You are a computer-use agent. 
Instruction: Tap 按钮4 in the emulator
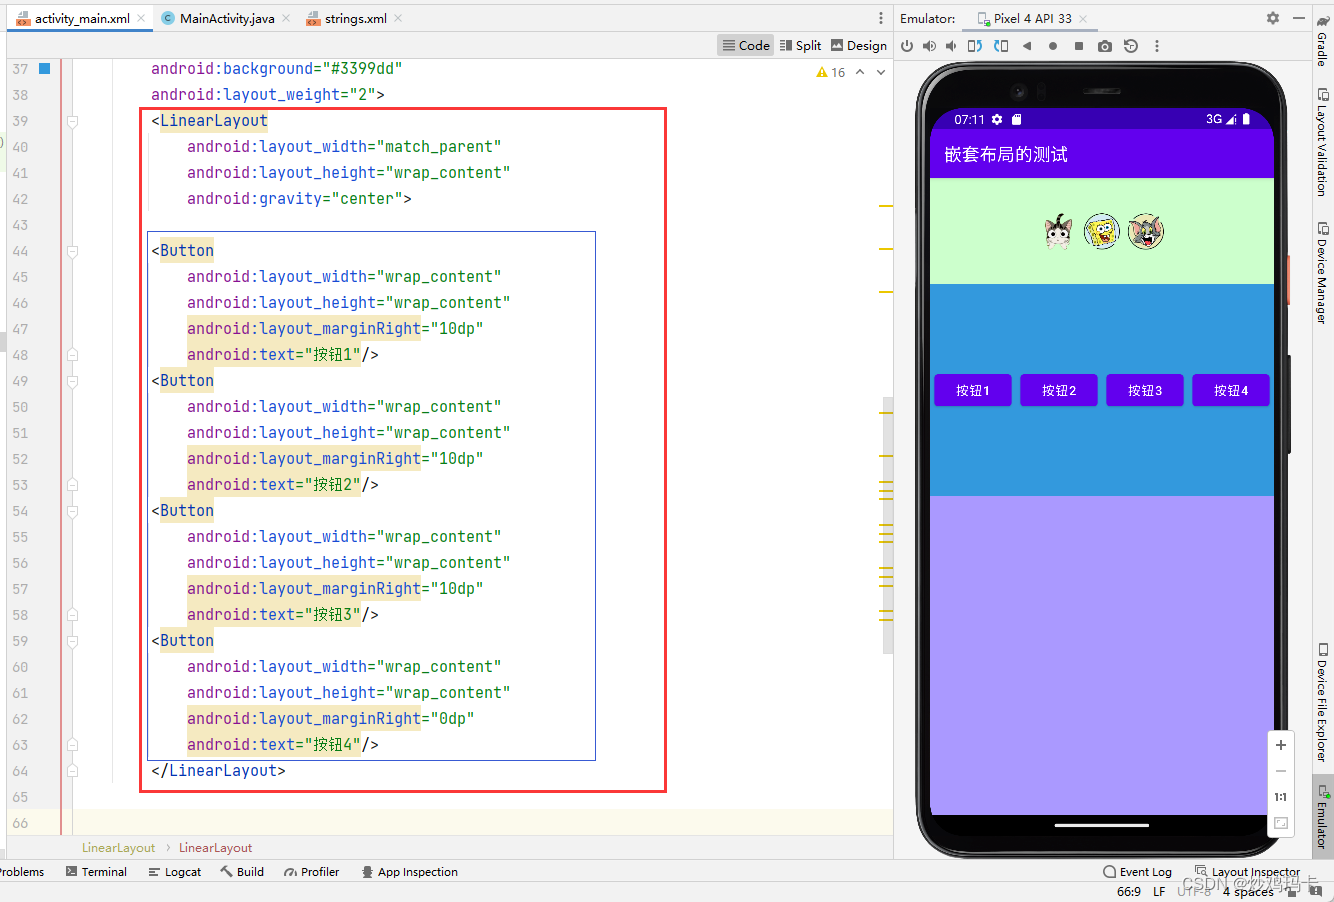(x=1231, y=390)
